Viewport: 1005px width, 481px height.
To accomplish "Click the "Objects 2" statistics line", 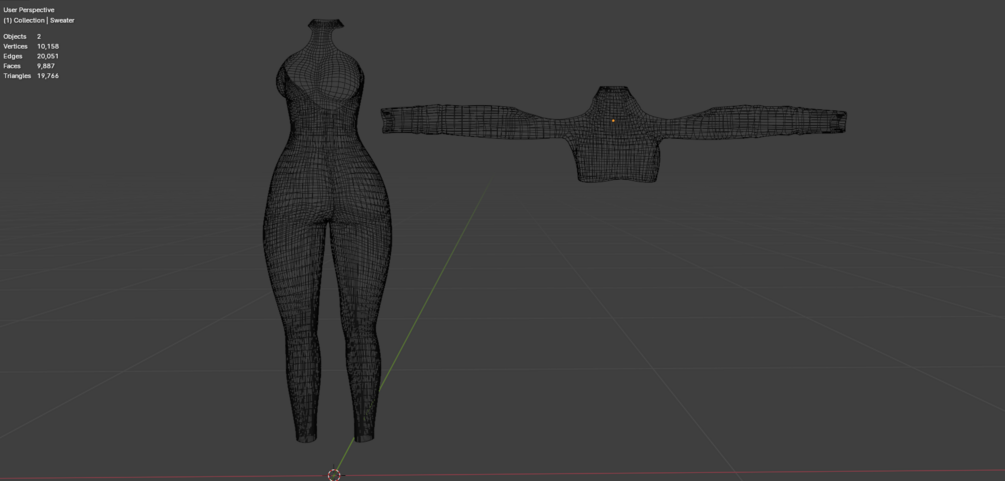I will tap(22, 37).
